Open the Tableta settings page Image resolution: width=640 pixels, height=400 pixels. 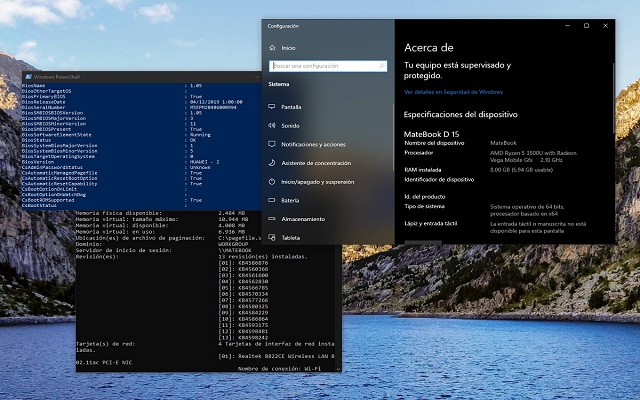coord(284,238)
